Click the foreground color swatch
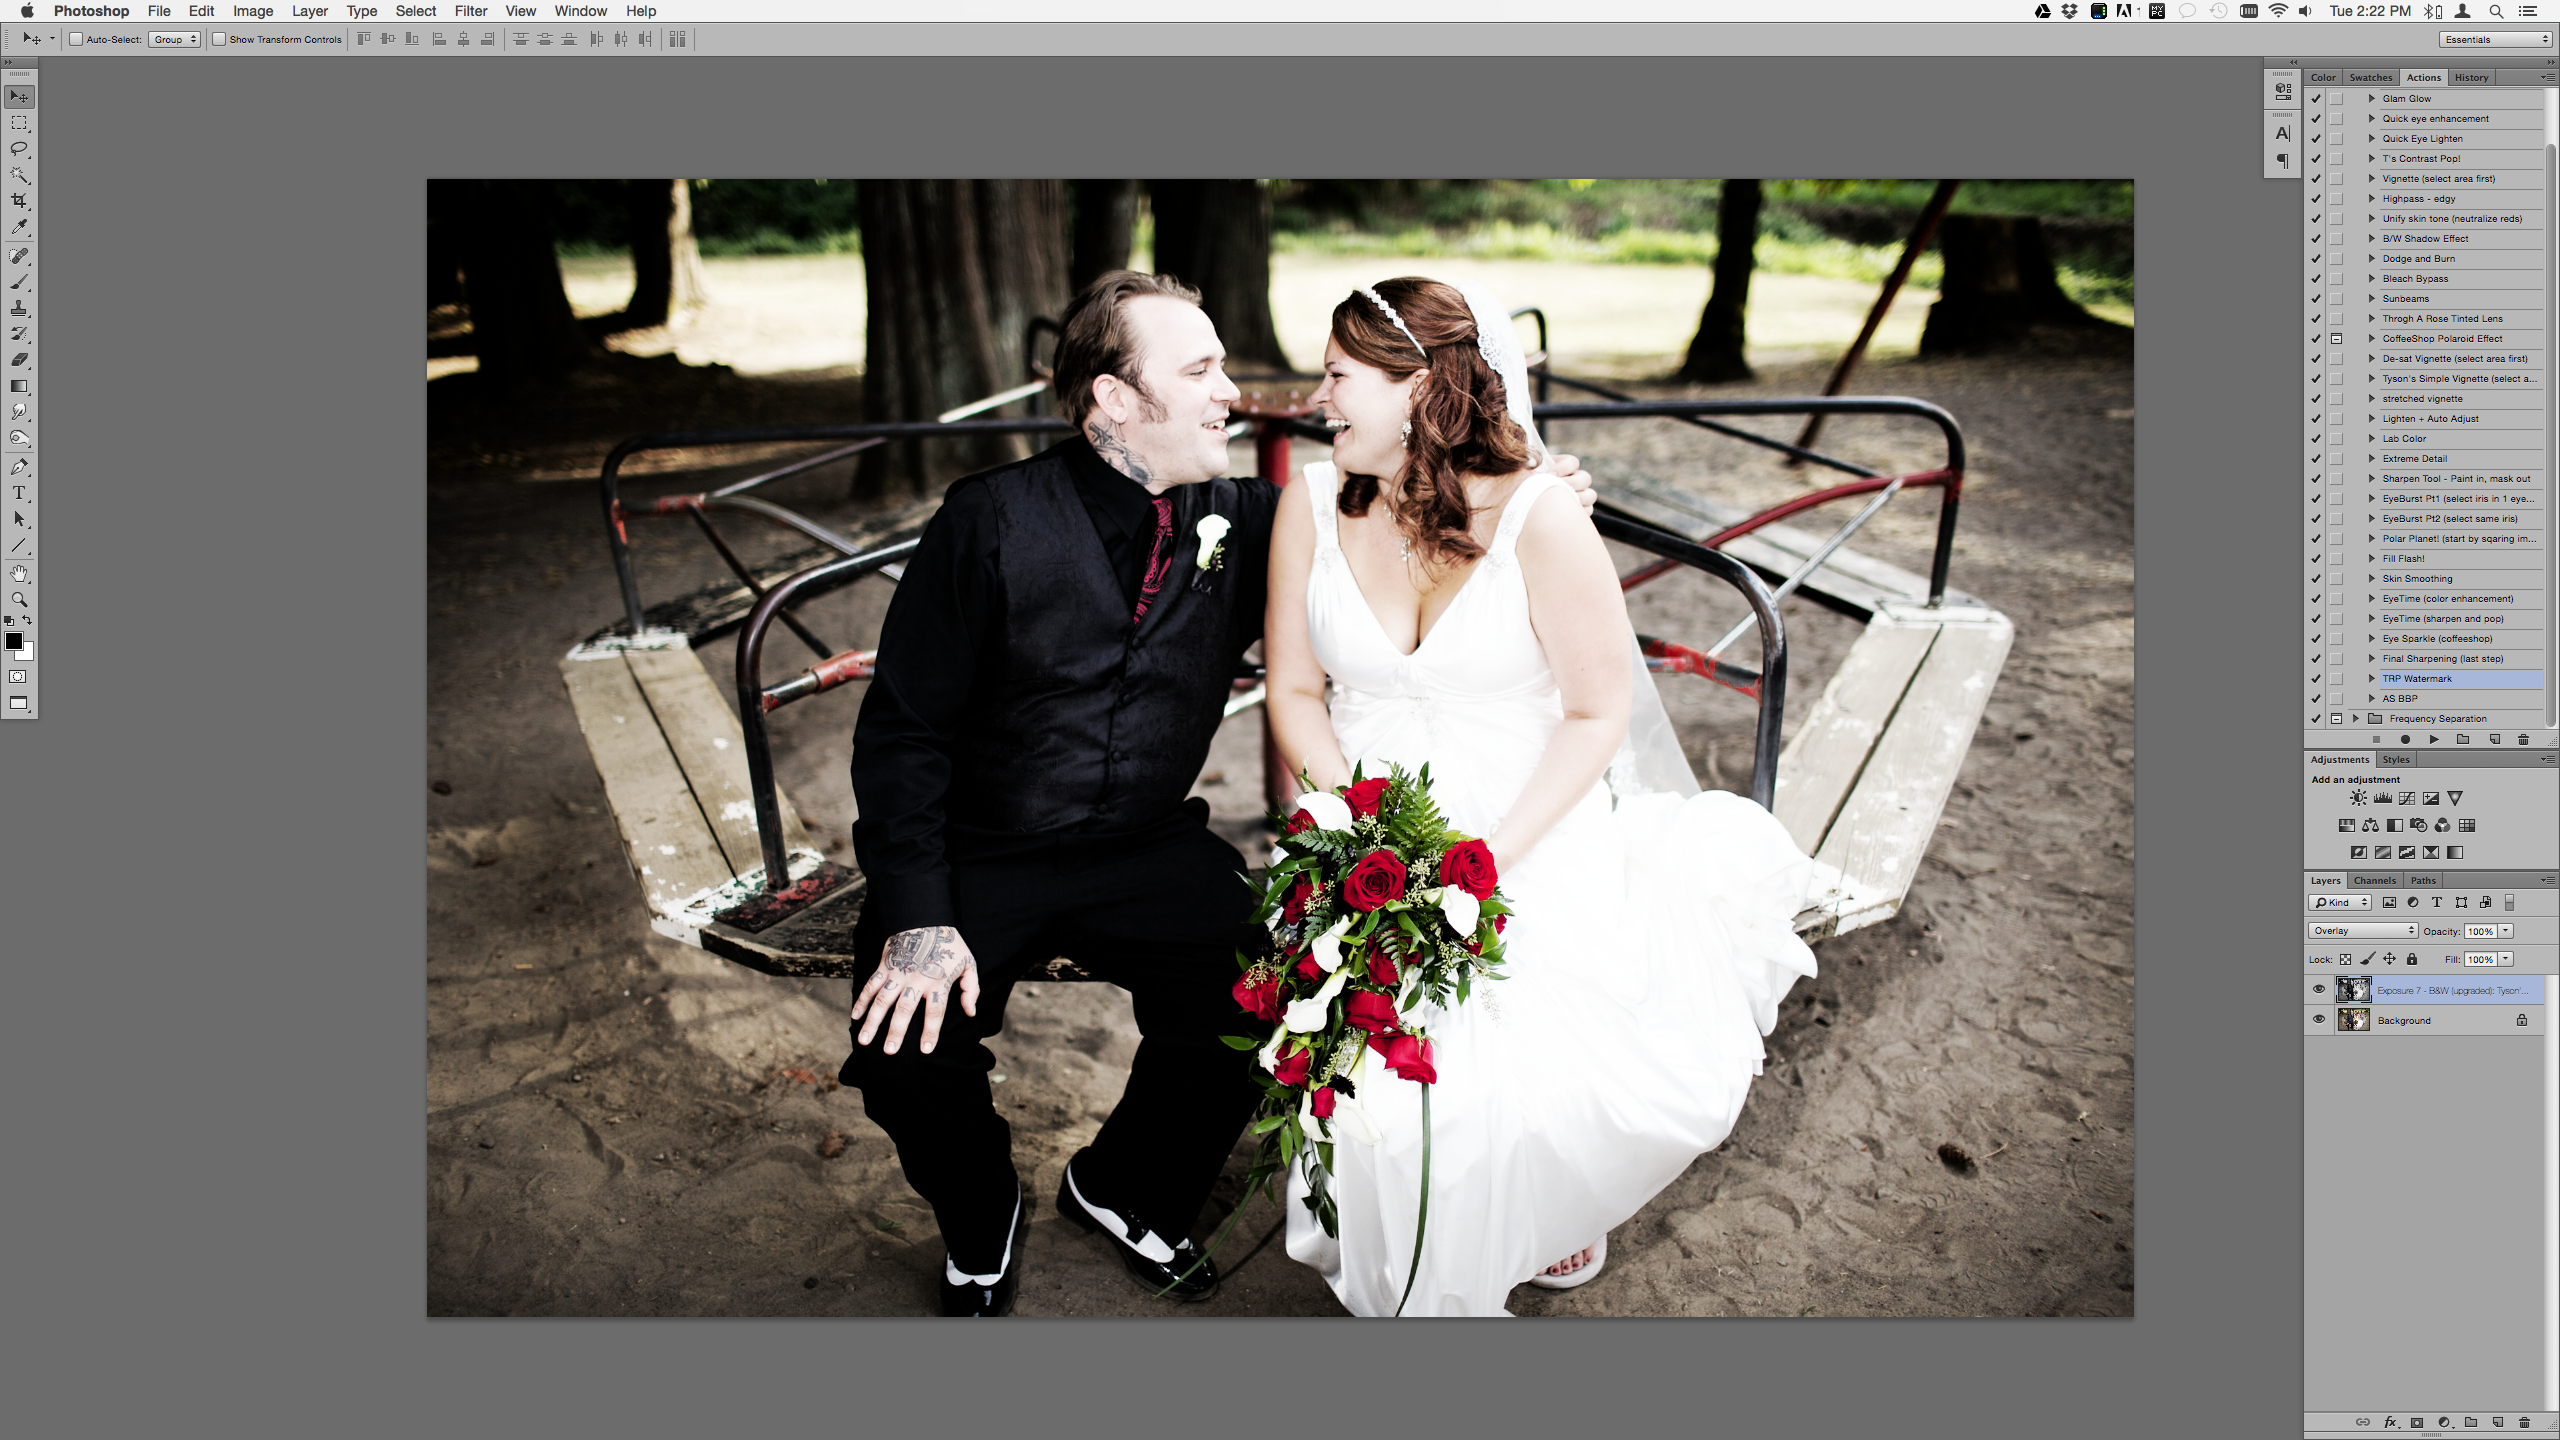The image size is (2560, 1440). click(x=14, y=642)
